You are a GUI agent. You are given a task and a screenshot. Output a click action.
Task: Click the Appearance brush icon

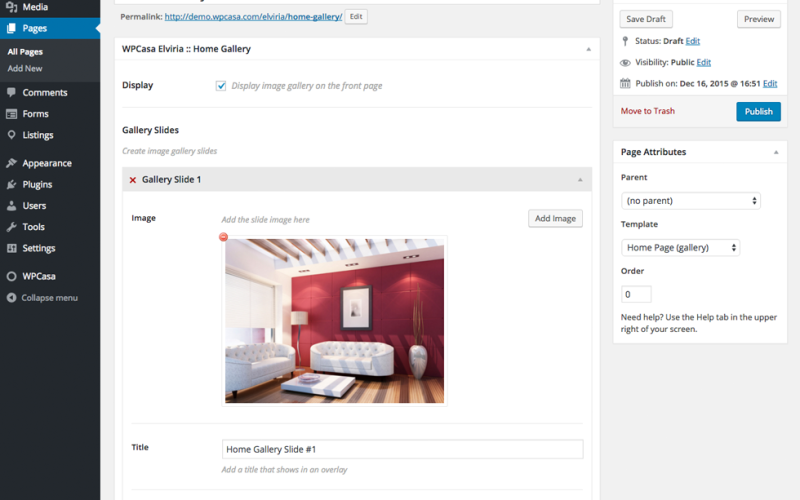click(11, 163)
